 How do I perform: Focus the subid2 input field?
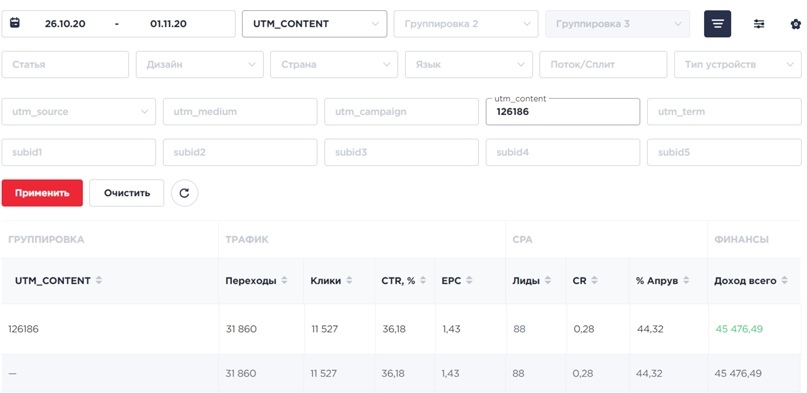tap(240, 152)
